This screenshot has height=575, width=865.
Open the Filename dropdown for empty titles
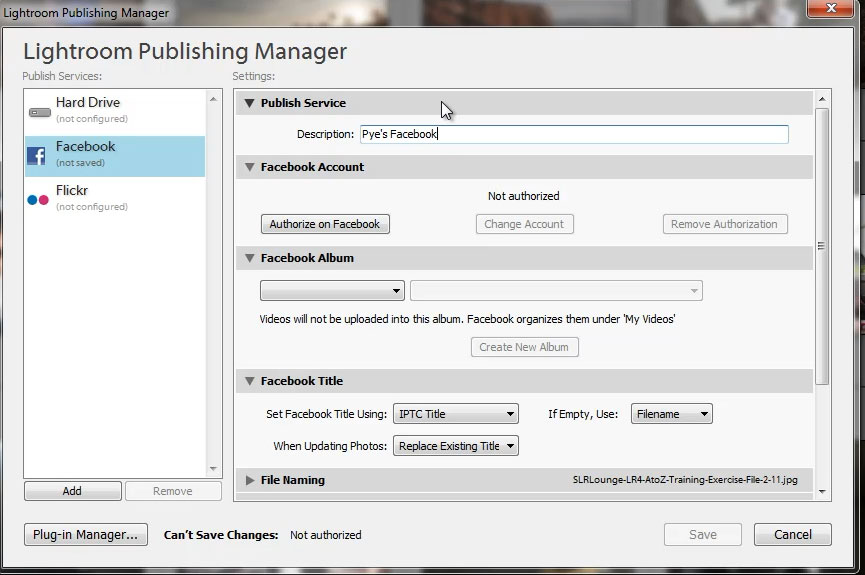671,414
